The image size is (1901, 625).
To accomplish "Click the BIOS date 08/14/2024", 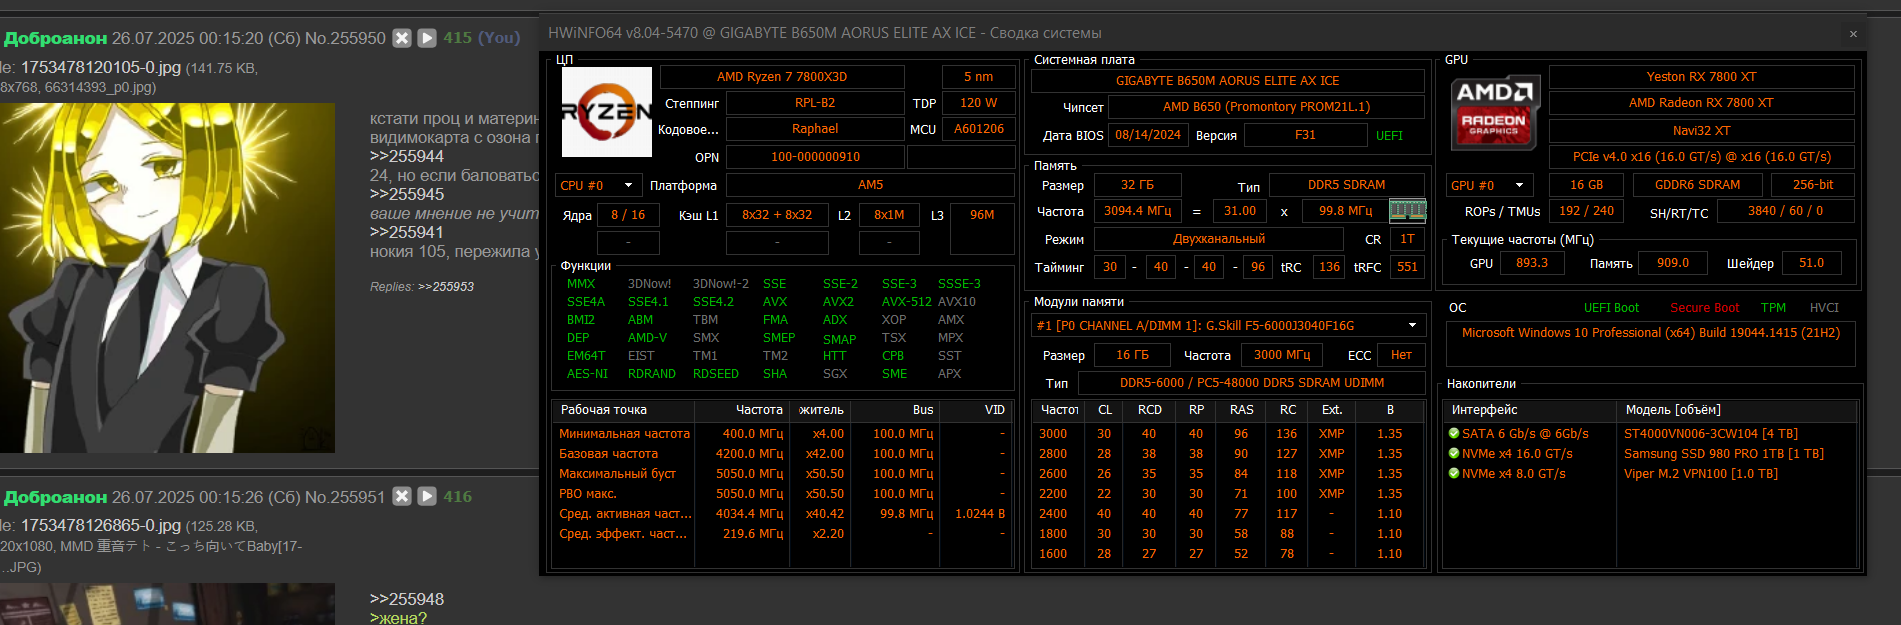I will (1147, 135).
